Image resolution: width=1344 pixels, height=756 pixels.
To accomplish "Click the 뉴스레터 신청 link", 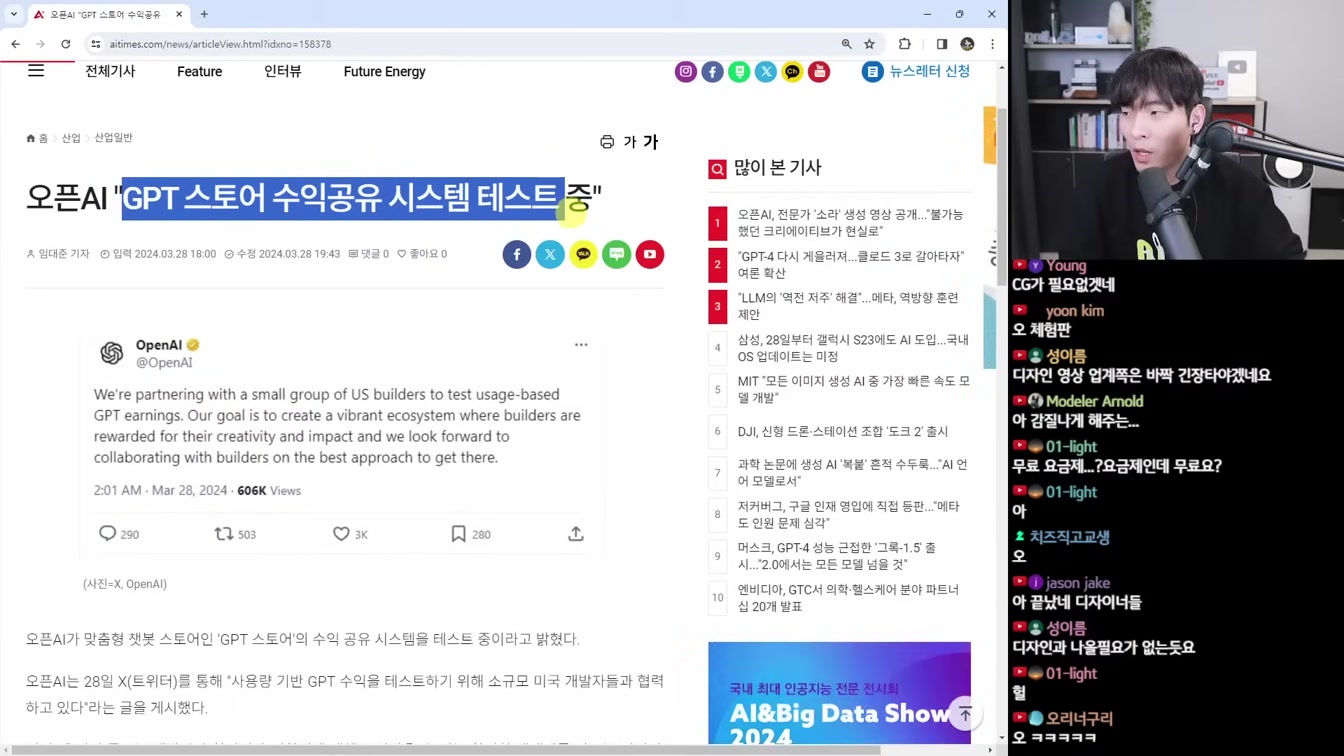I will 930,72.
